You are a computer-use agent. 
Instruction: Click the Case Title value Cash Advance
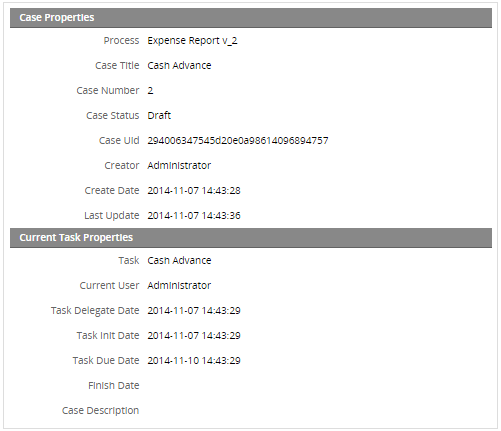(x=179, y=66)
